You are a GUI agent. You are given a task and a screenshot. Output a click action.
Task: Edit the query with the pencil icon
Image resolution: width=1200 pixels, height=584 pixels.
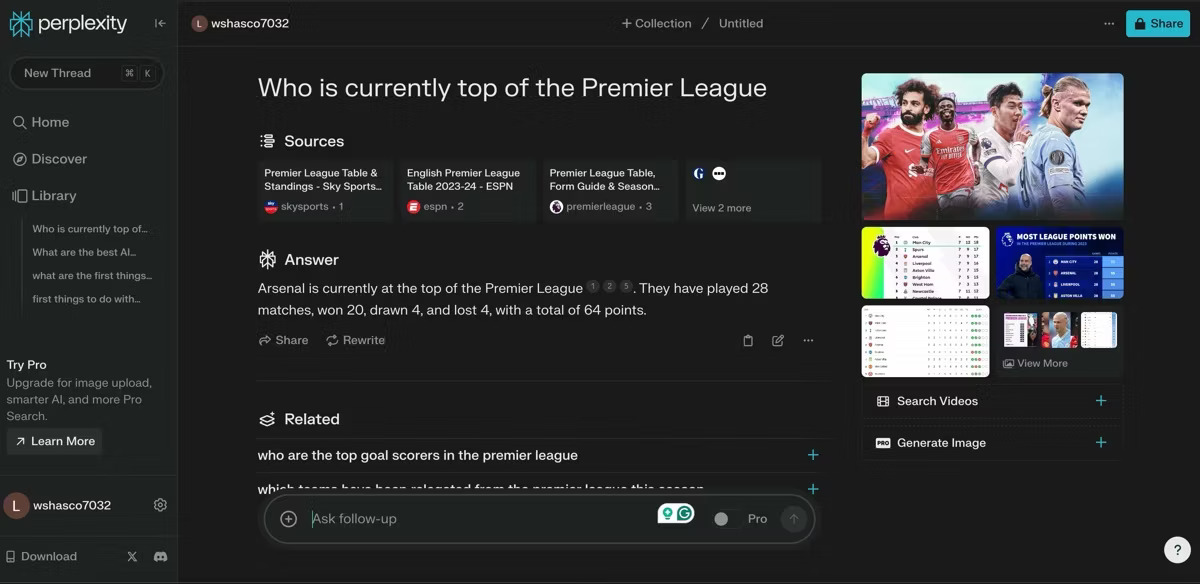click(778, 340)
